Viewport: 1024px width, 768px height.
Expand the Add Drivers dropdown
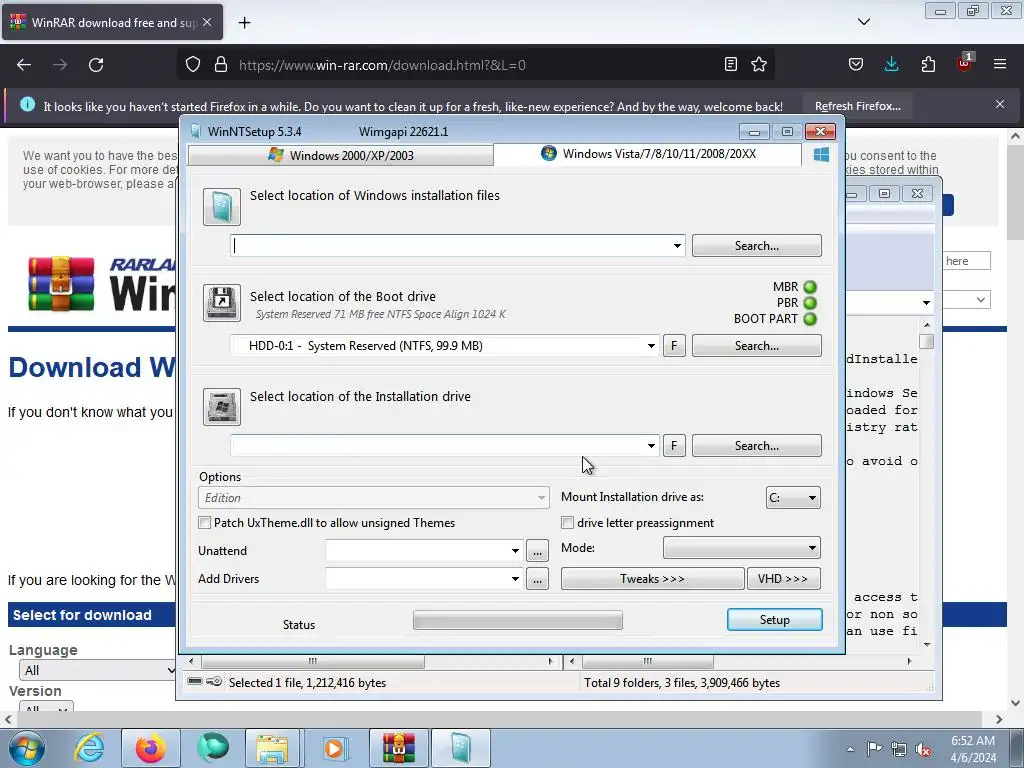click(x=515, y=579)
